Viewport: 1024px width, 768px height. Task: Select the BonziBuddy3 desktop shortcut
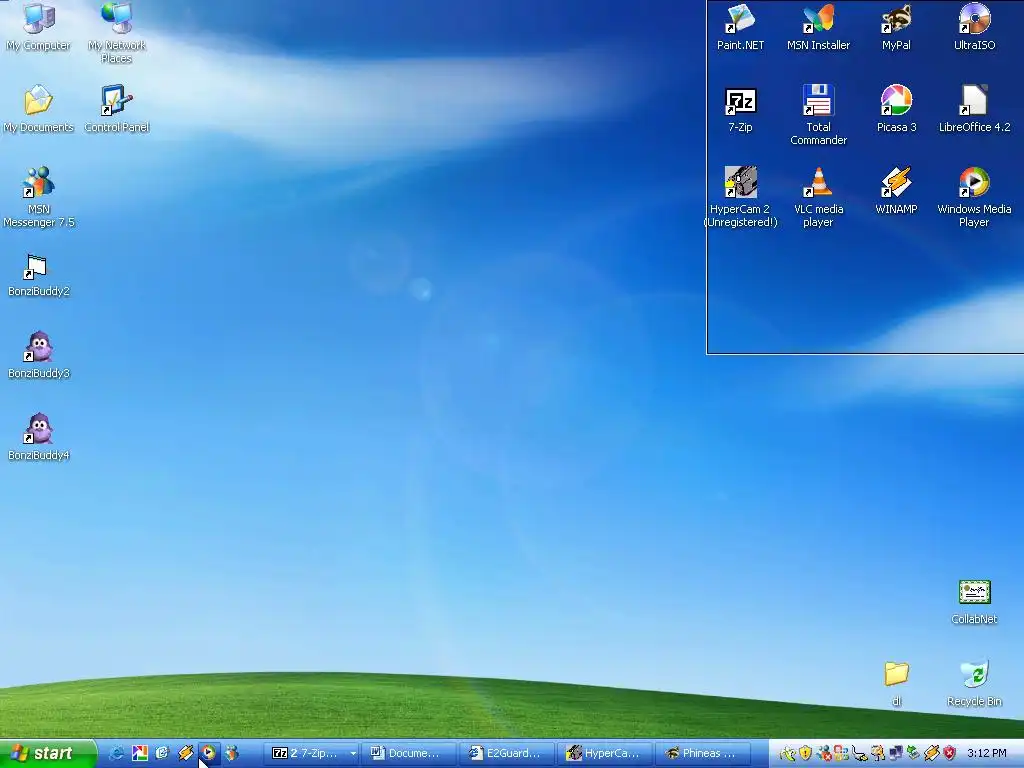pyautogui.click(x=39, y=355)
